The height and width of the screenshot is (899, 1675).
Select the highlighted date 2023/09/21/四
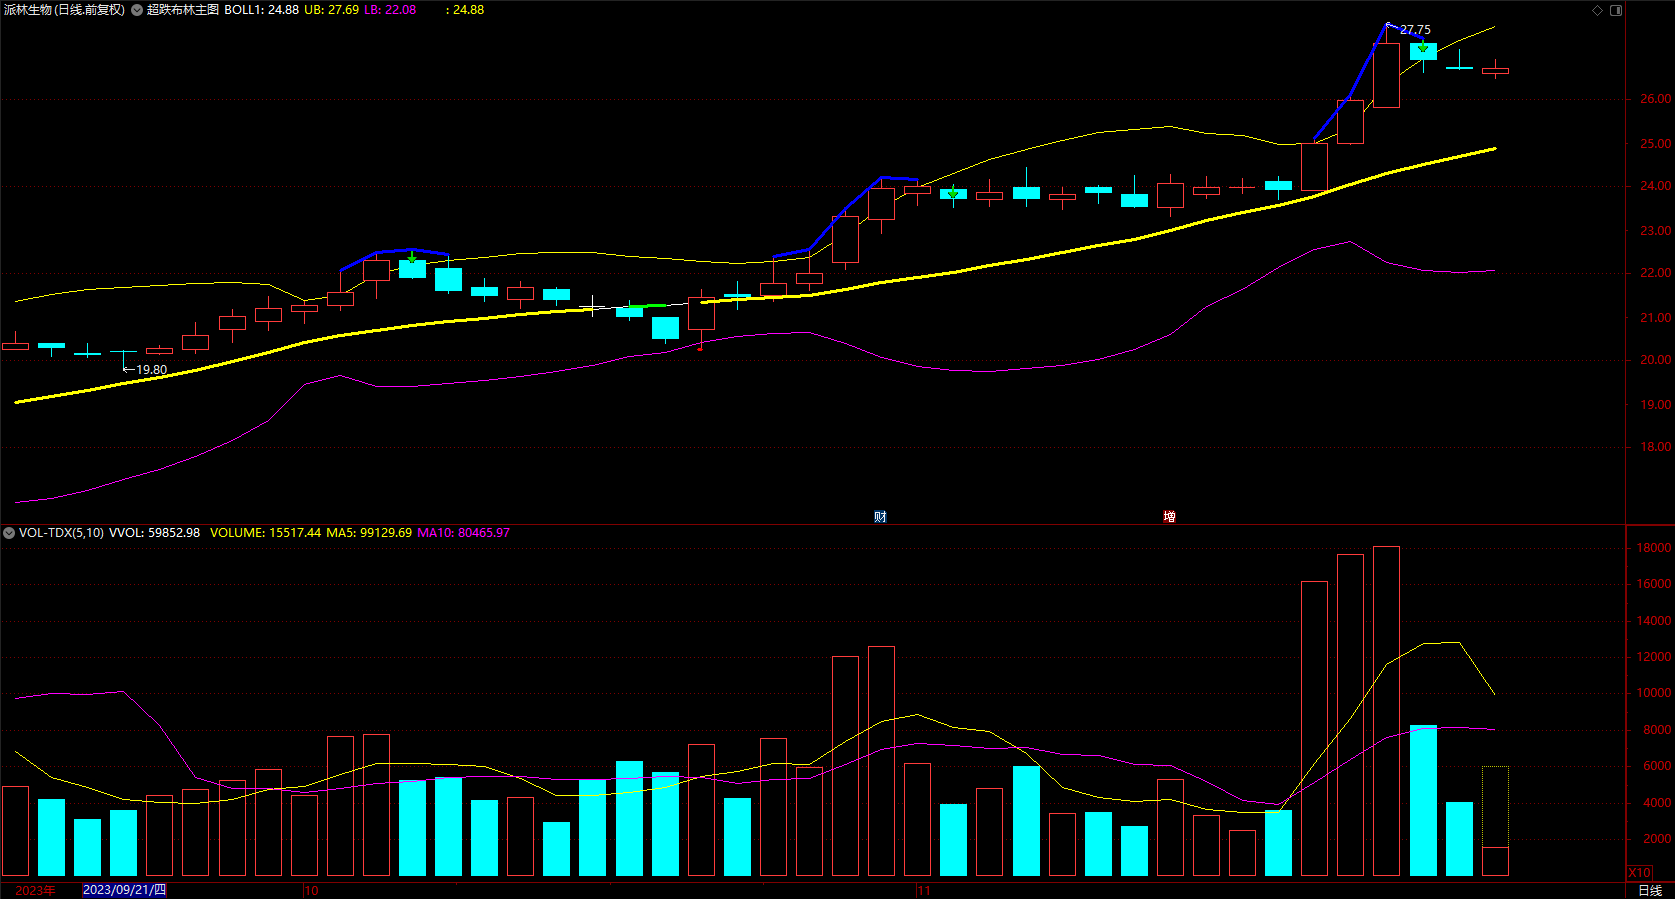(124, 890)
